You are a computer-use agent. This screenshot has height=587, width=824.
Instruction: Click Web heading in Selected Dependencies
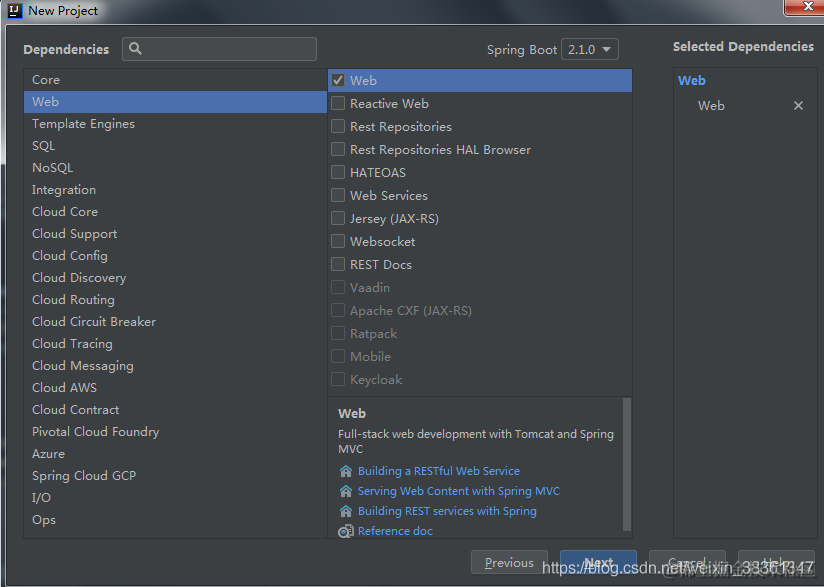[692, 80]
